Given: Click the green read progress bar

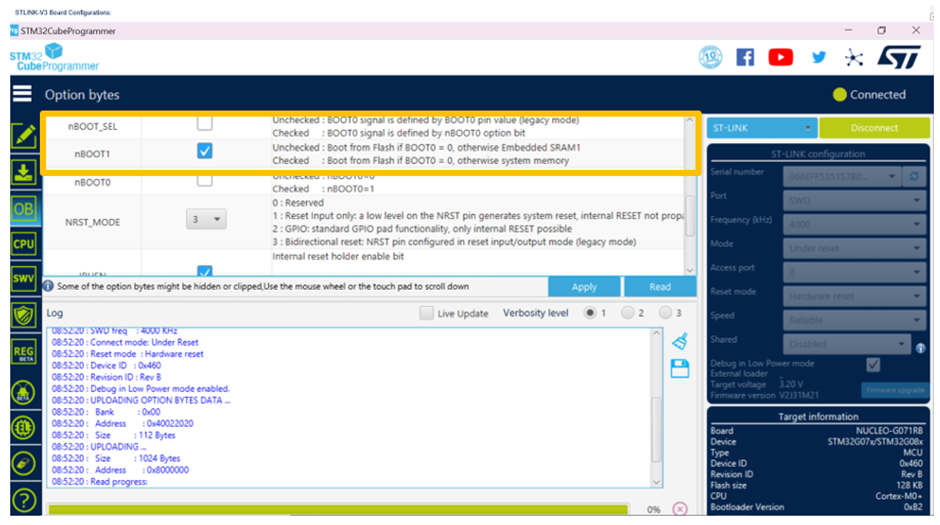Looking at the screenshot, I should point(338,509).
